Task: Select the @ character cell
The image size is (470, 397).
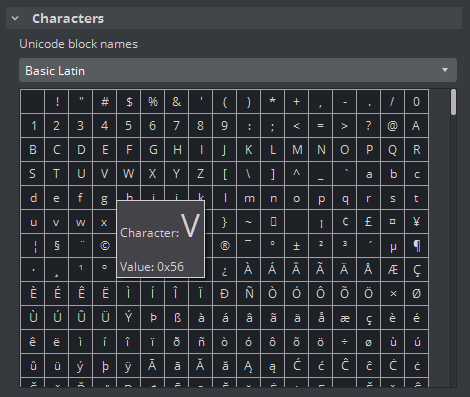Action: pyautogui.click(x=392, y=126)
